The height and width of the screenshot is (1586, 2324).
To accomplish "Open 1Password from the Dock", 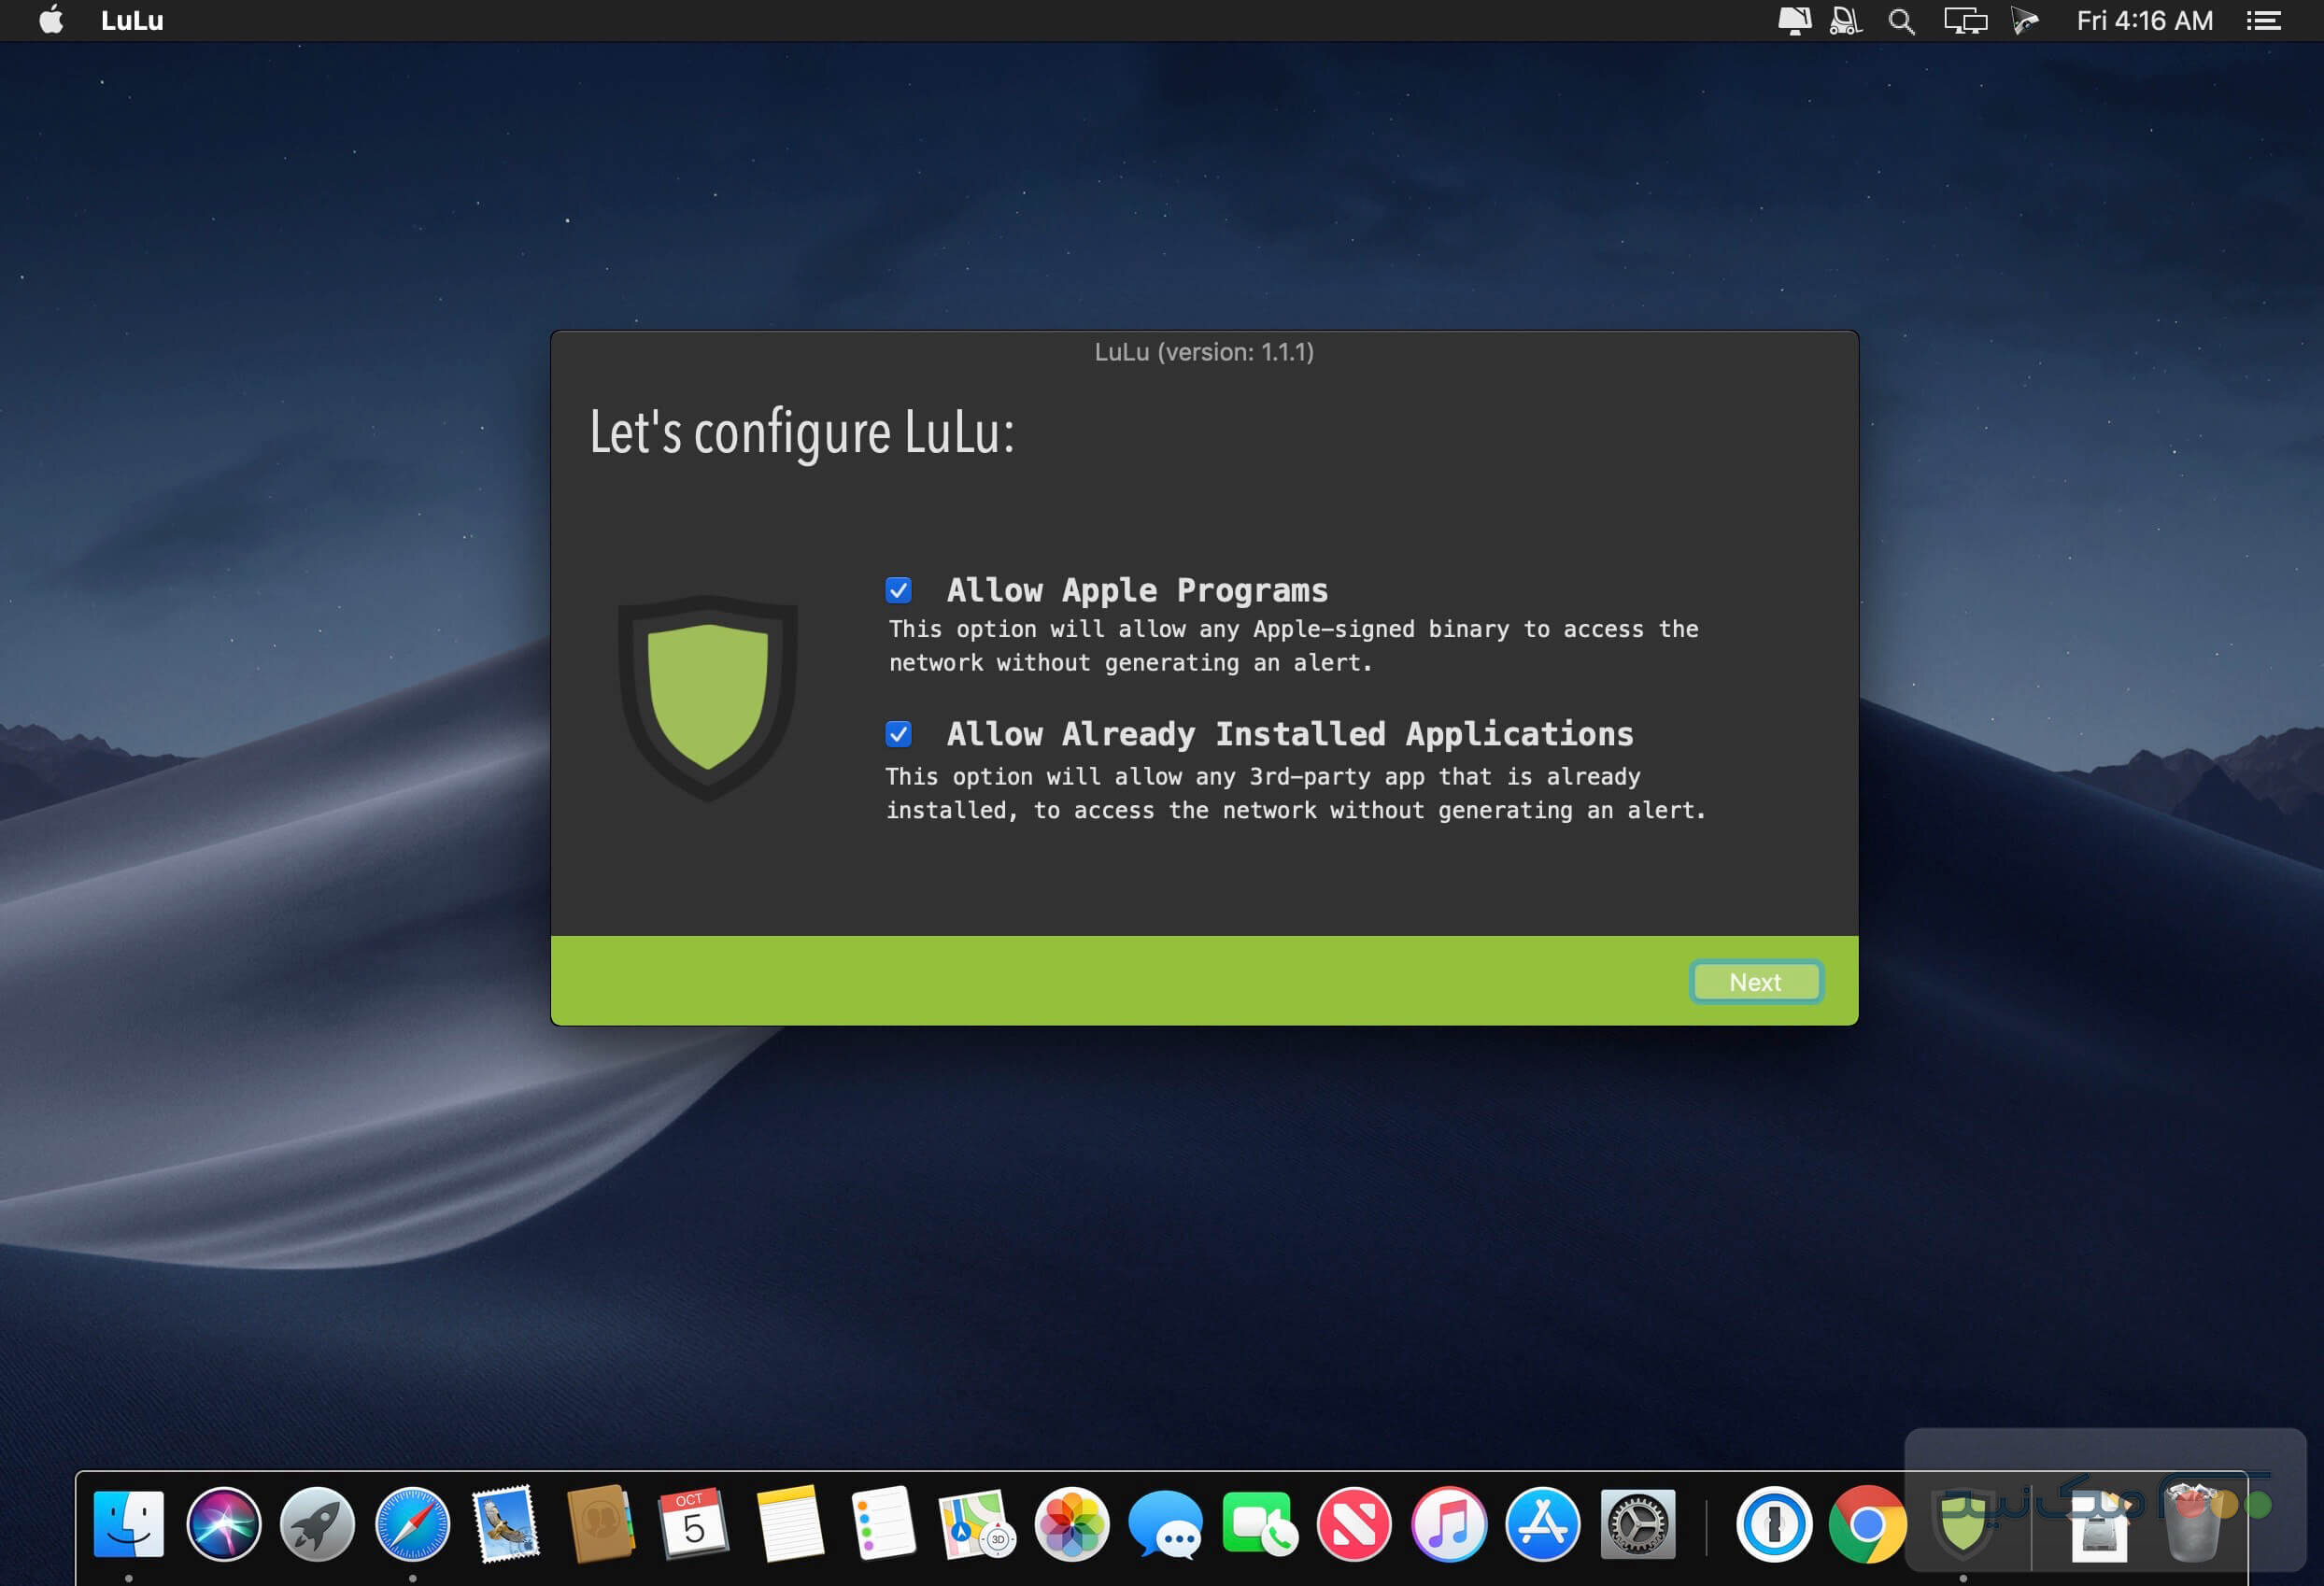I will (1773, 1524).
